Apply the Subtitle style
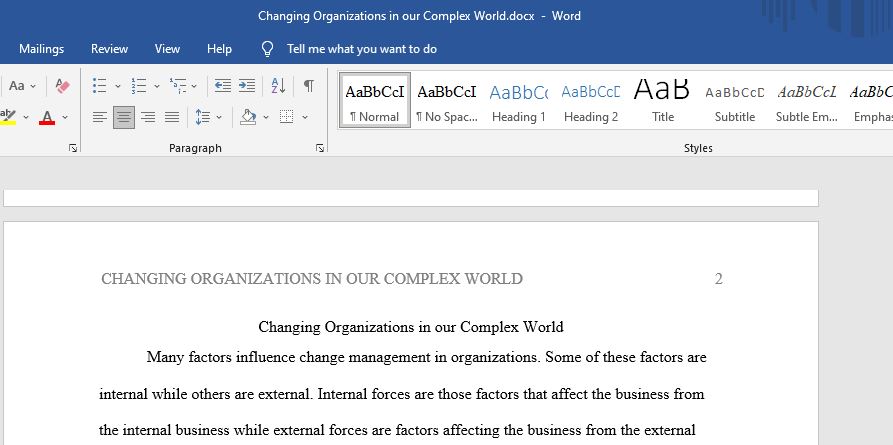This screenshot has height=445, width=893. point(735,100)
